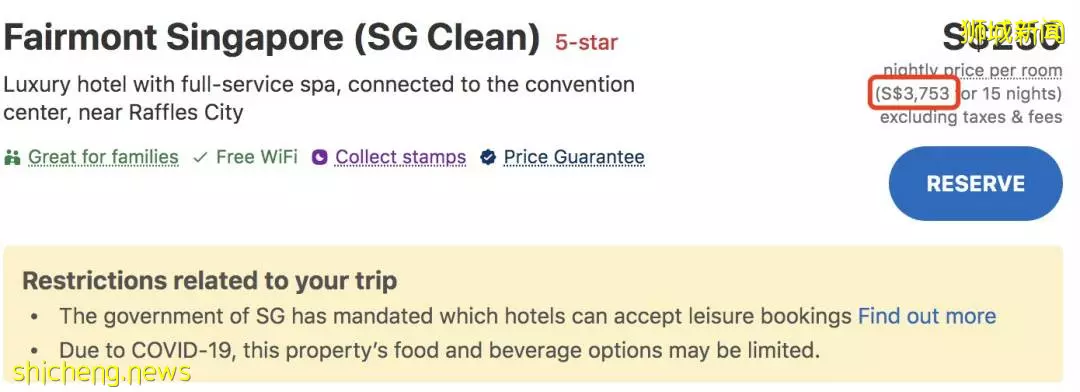Click the family icon beside Great for families
Viewport: 1080px width, 392px height.
tap(12, 158)
